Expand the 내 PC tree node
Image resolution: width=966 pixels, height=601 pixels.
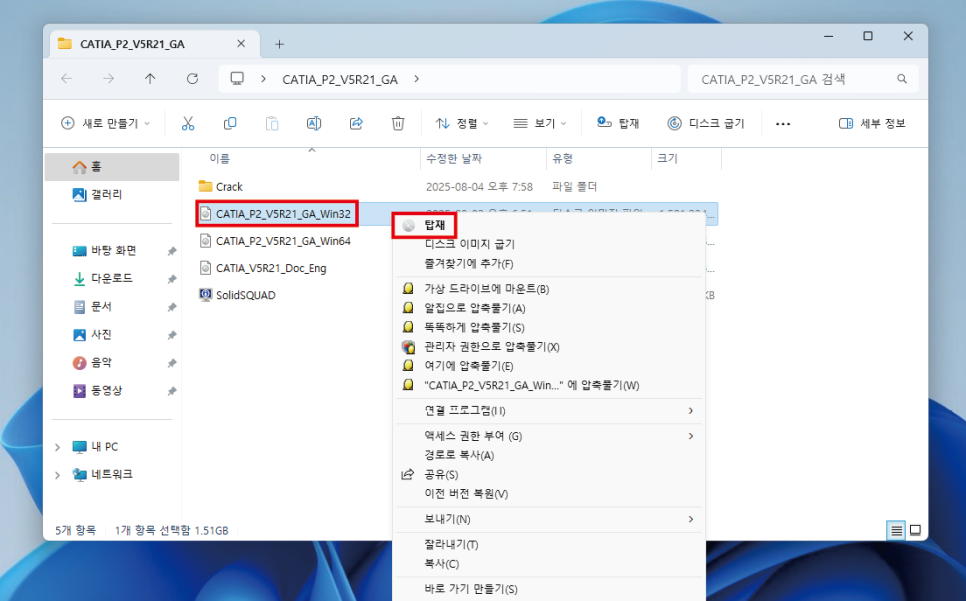tap(57, 447)
